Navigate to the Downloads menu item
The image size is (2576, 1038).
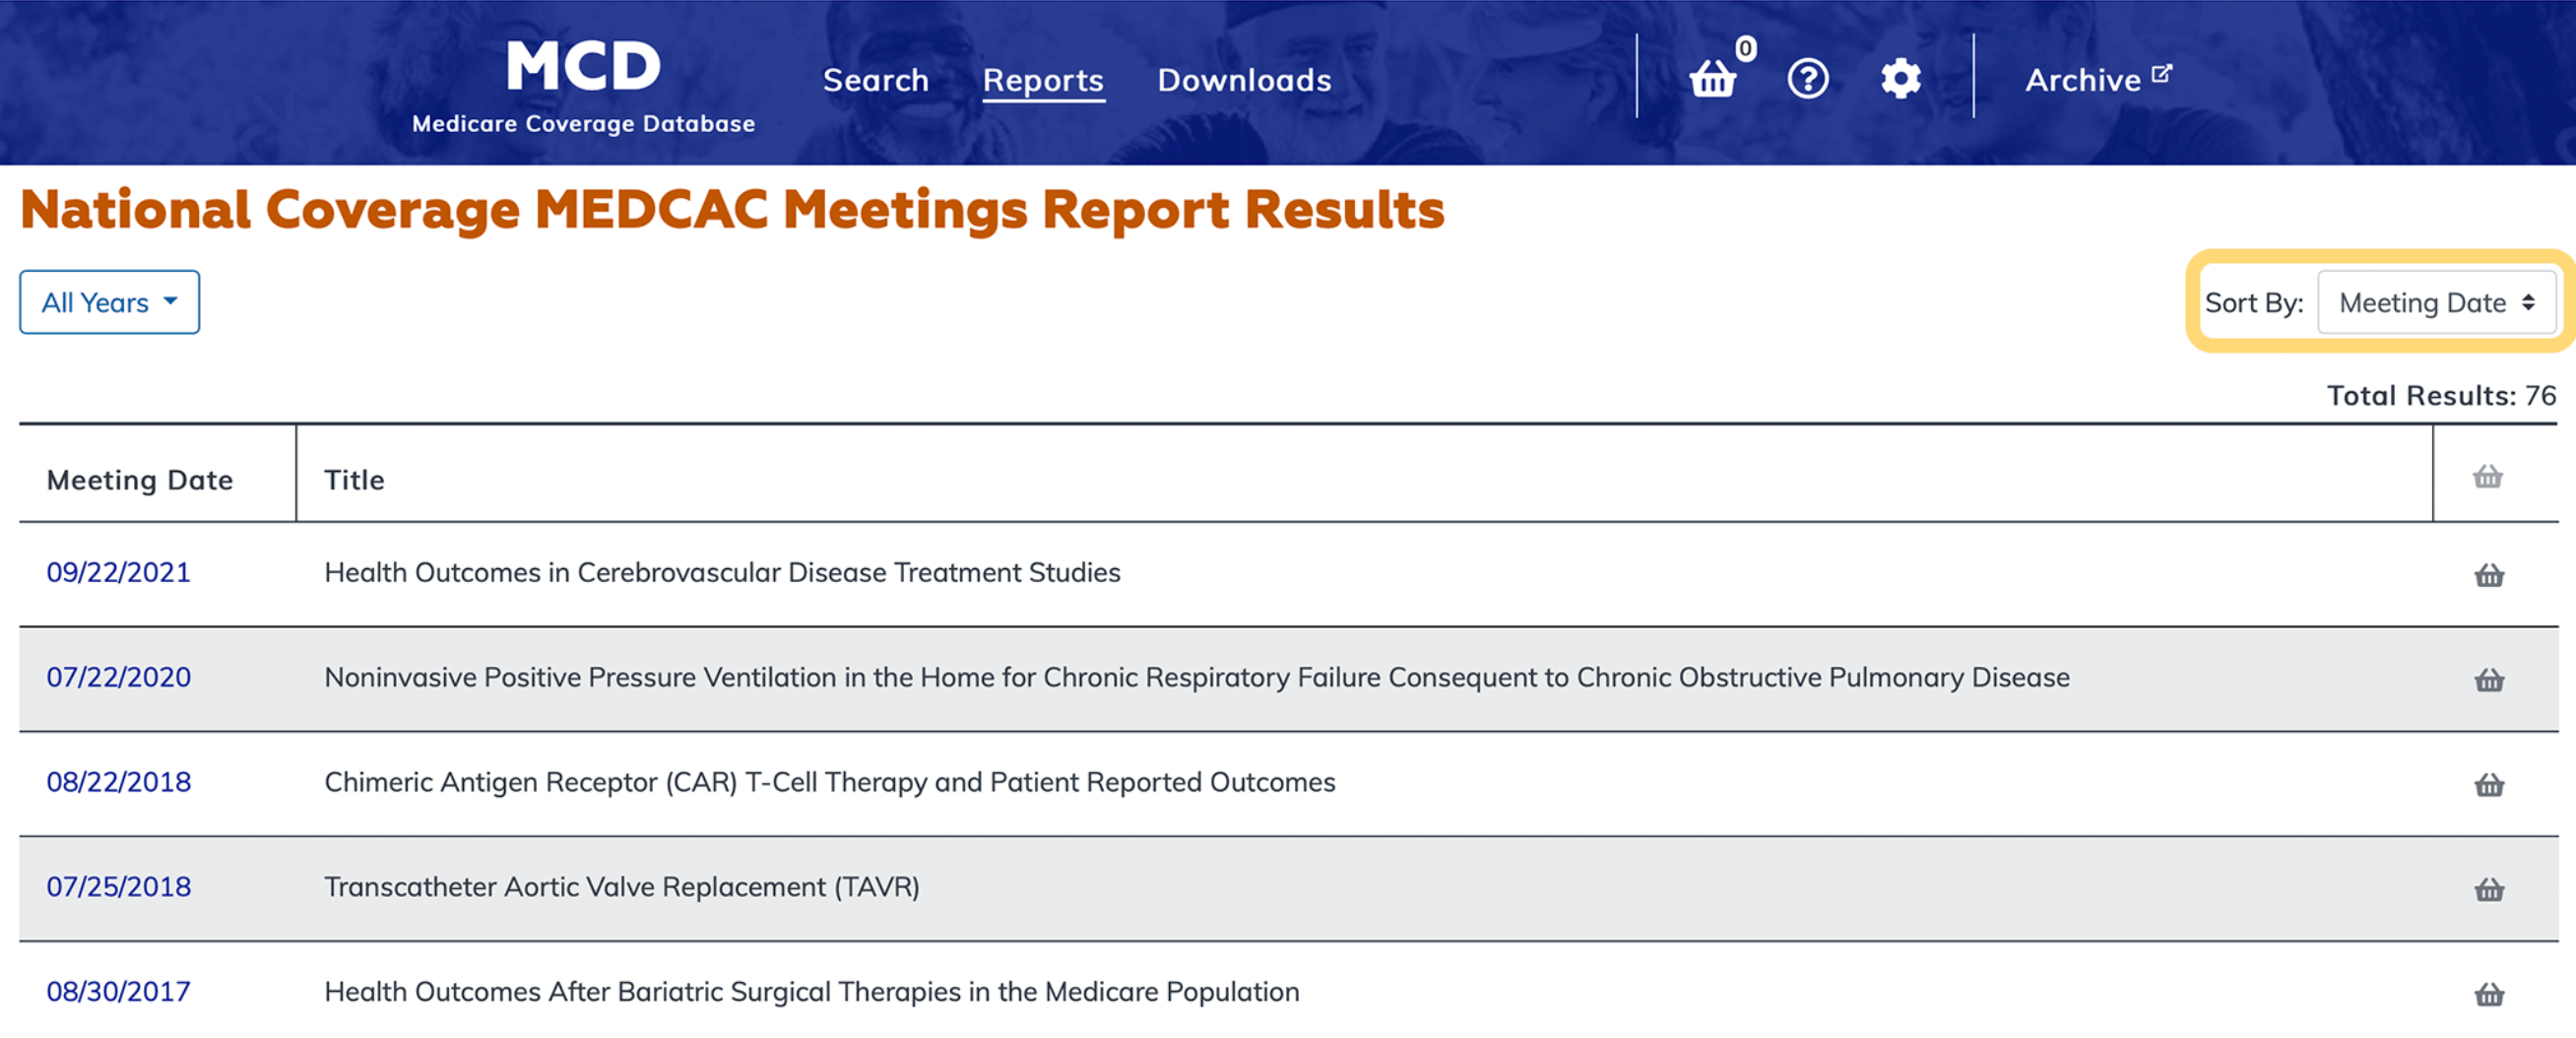pos(1244,80)
